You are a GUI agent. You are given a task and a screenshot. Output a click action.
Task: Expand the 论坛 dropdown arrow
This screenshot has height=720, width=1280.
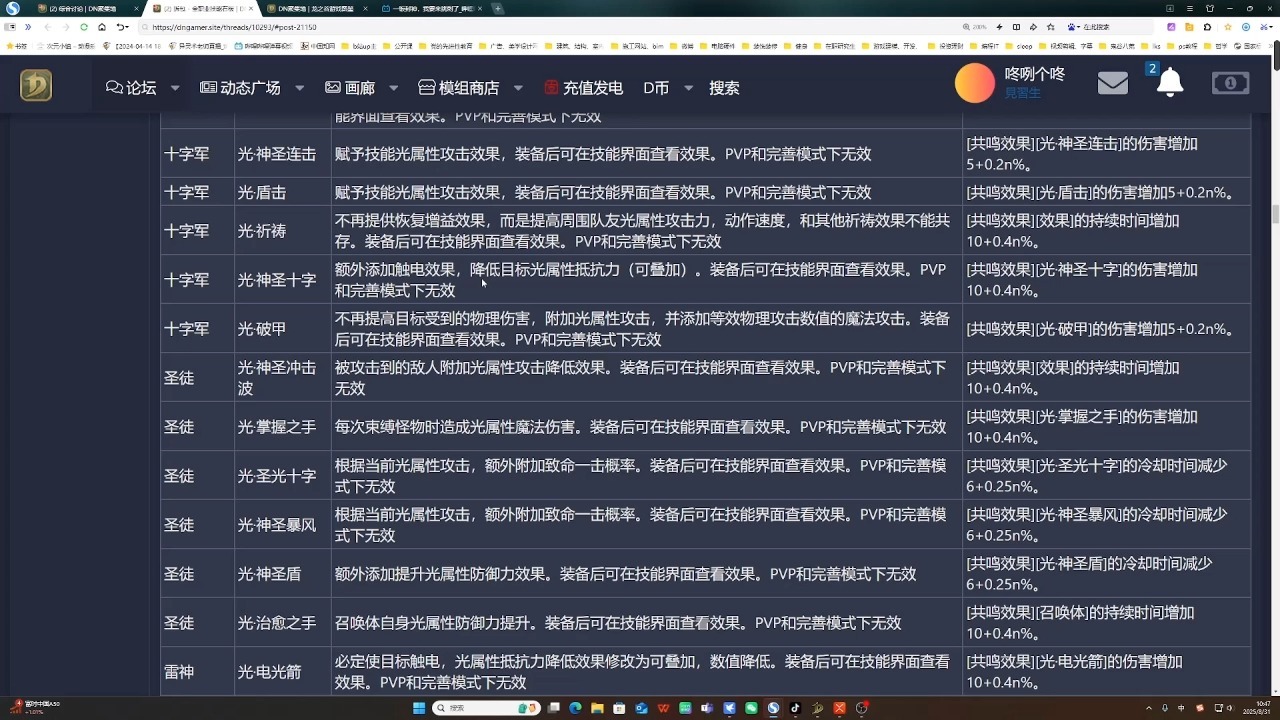pos(175,88)
